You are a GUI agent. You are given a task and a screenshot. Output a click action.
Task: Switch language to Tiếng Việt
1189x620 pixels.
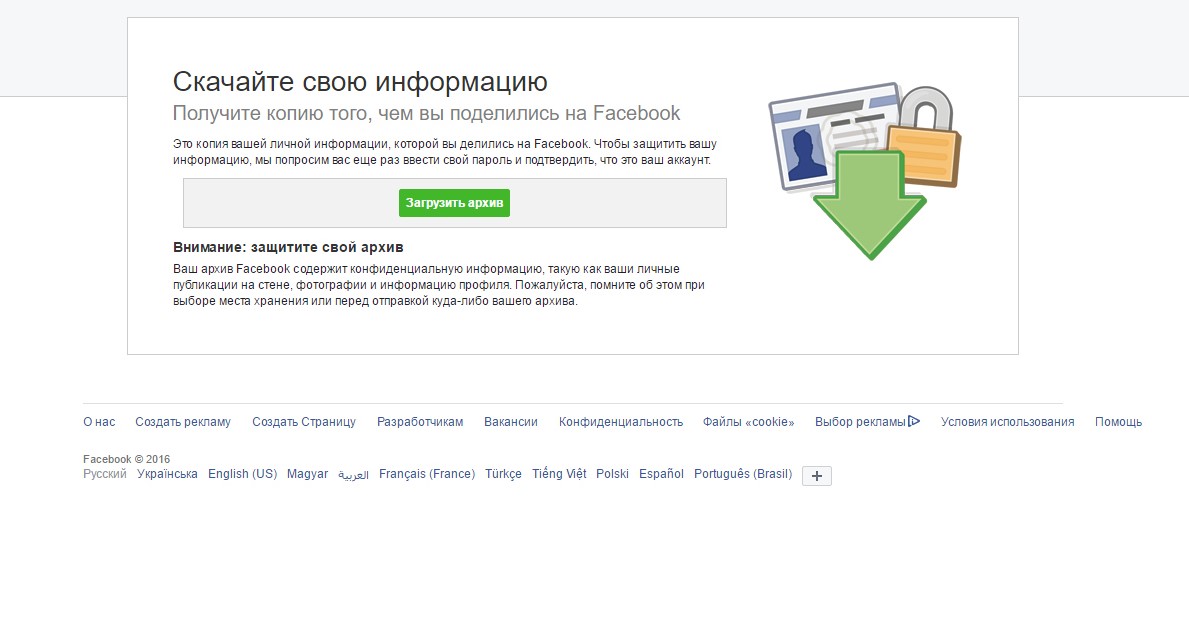tap(560, 474)
